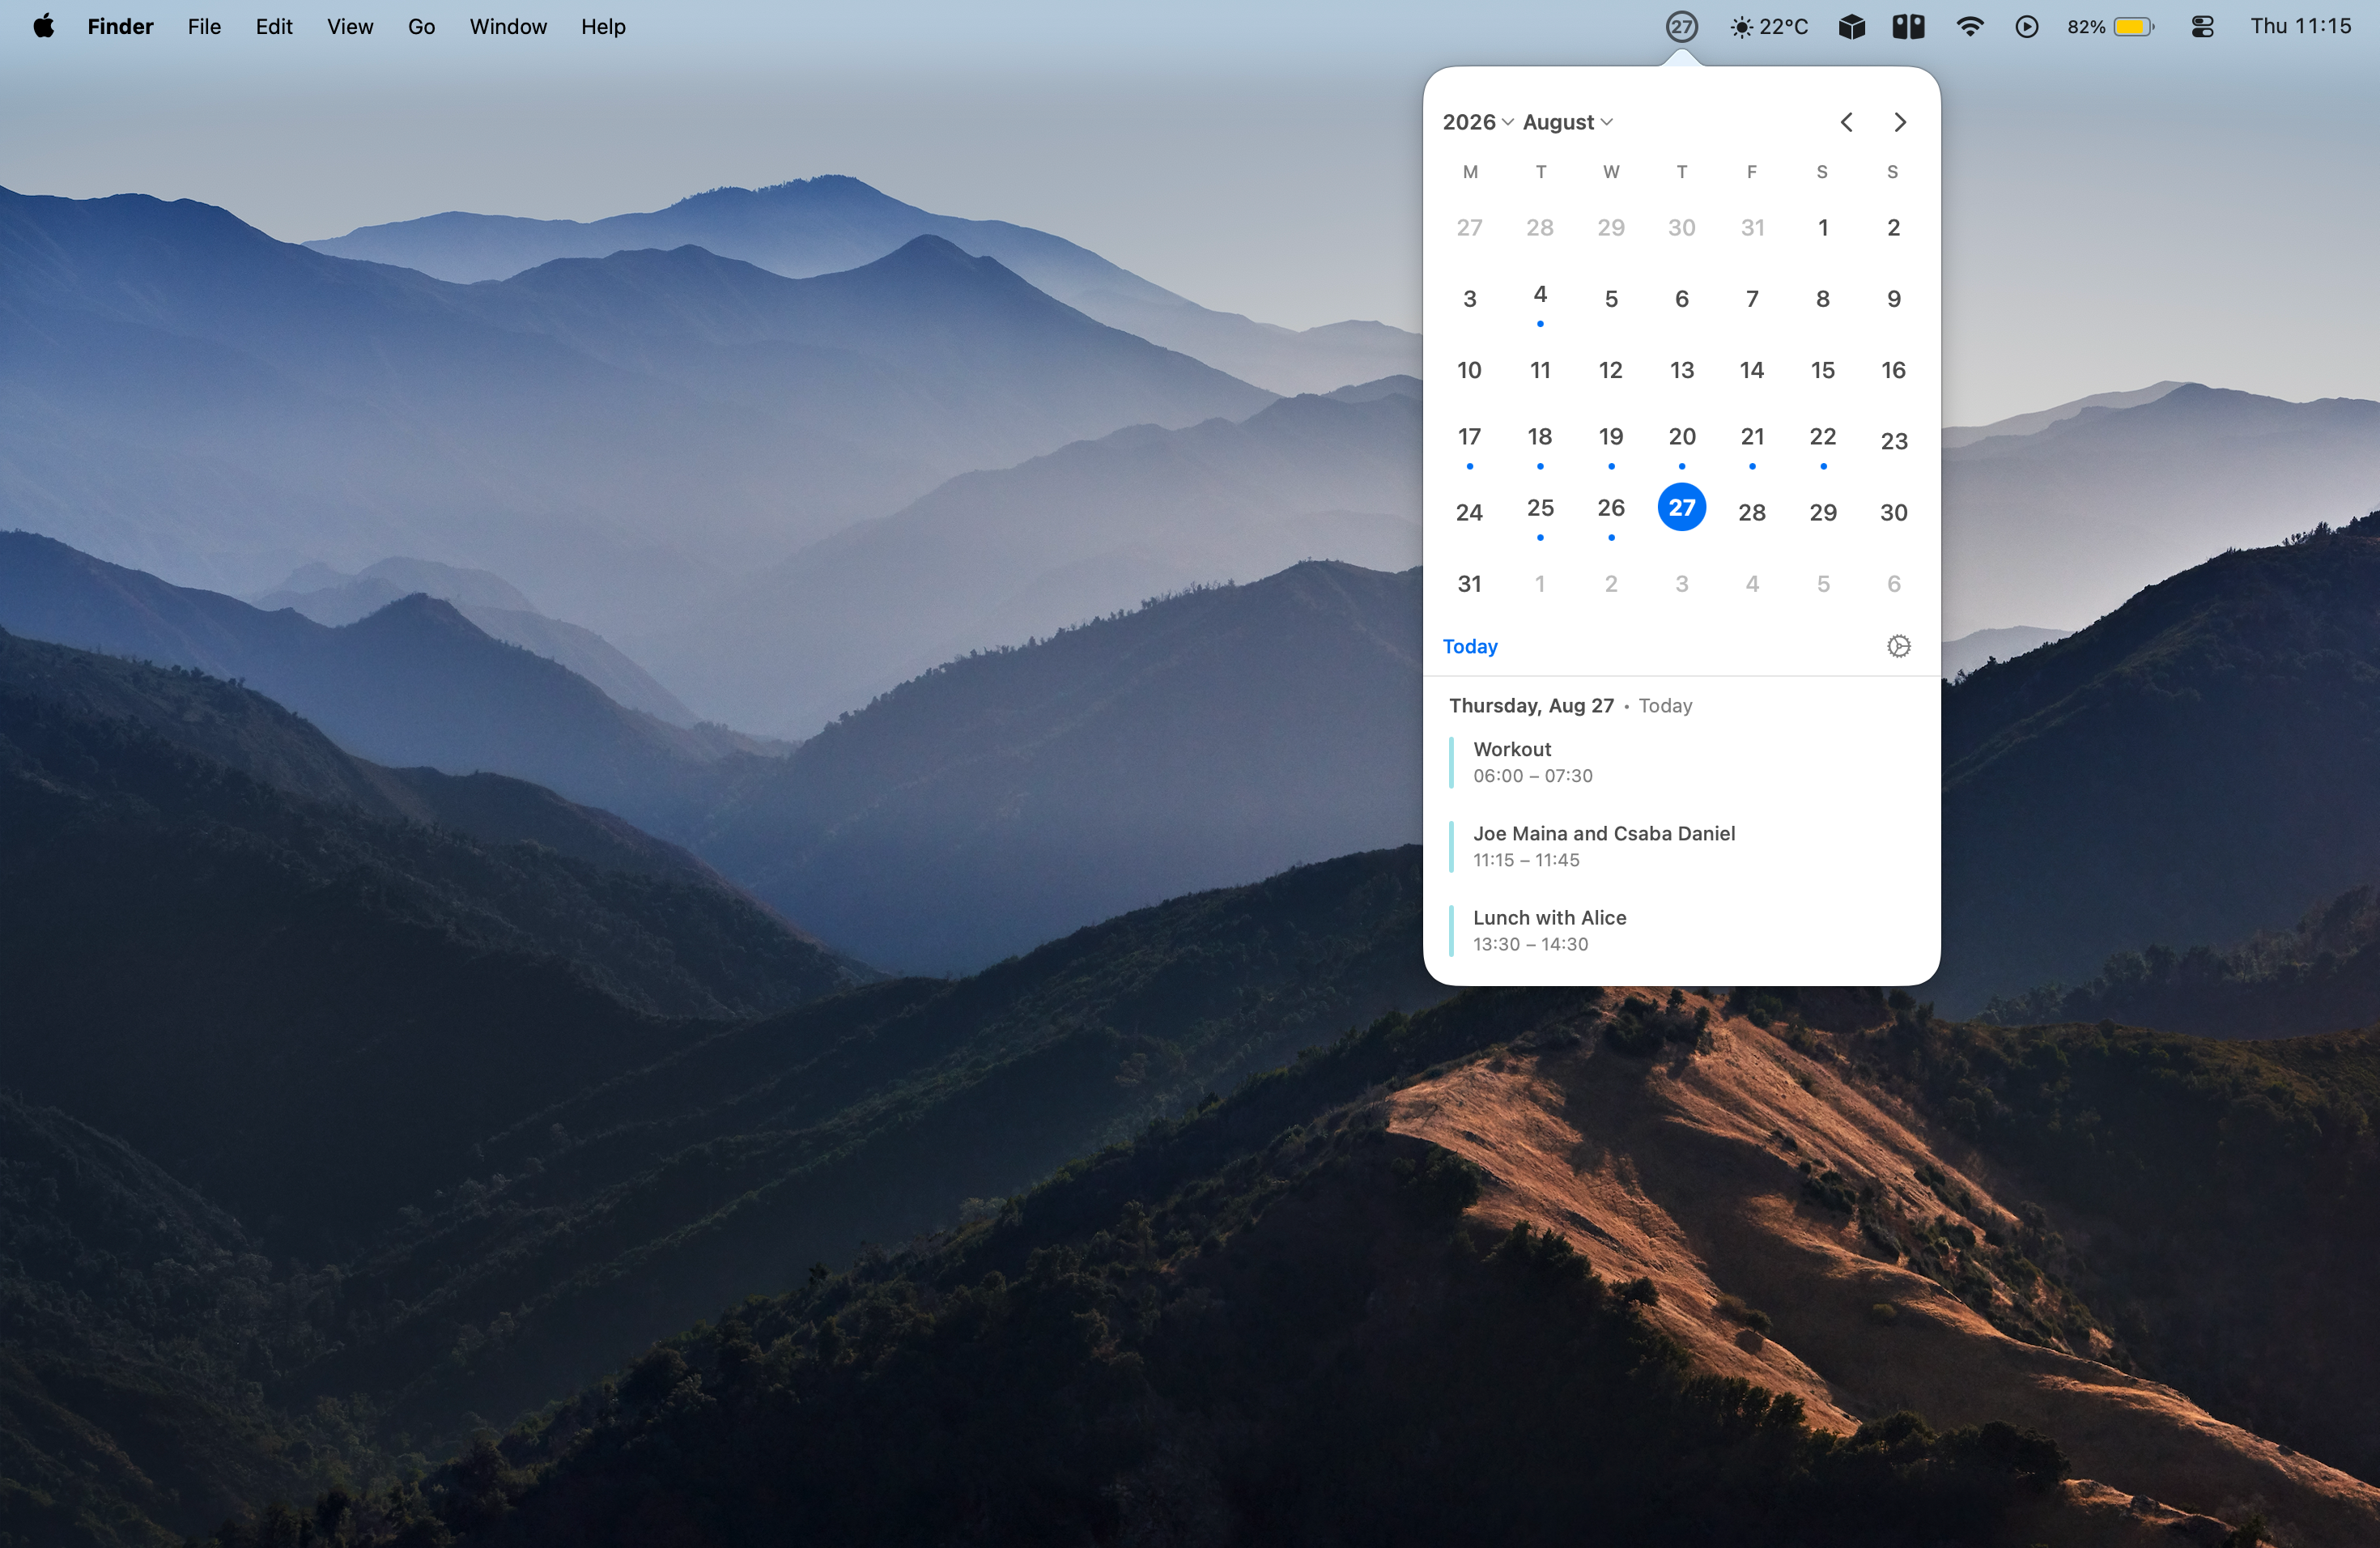The width and height of the screenshot is (2380, 1548).
Task: Select August 31 in the calendar
Action: [1469, 583]
